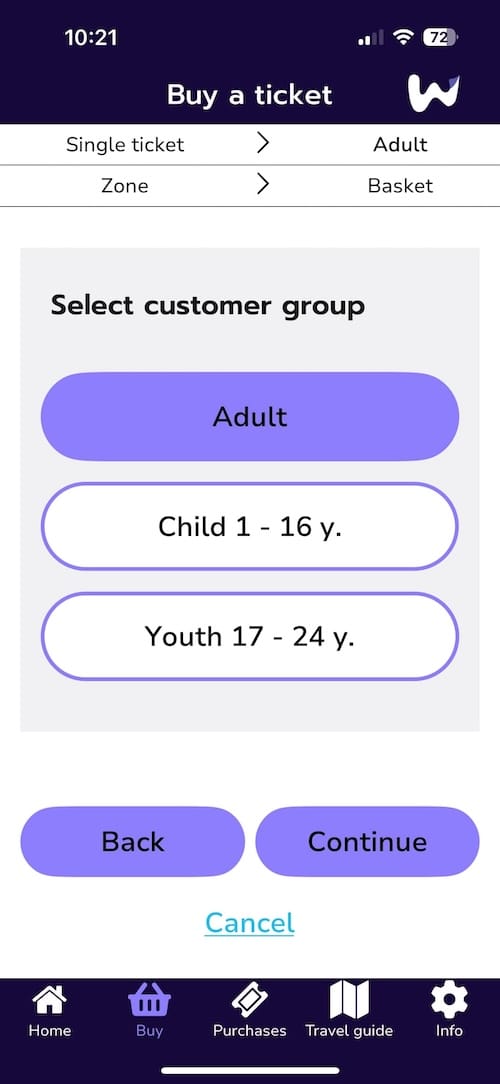Open the Info gear icon
Screen dimensions: 500x1084
point(449,1000)
